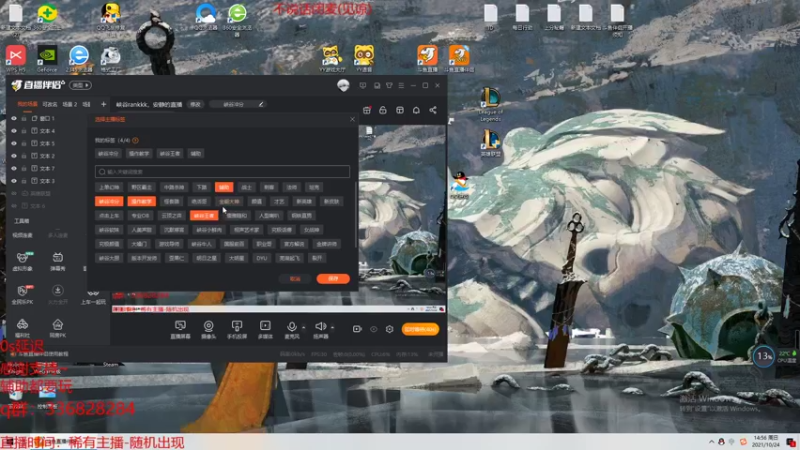This screenshot has width=800, height=450.
Task: Open the GeForce desktop icon
Action: point(47,59)
